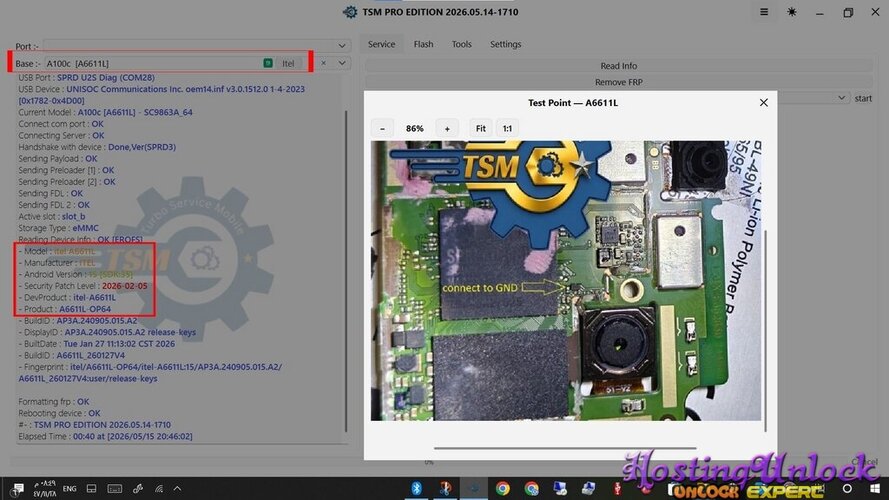Zoom out test point image with minus
889x500 pixels.
click(x=382, y=129)
